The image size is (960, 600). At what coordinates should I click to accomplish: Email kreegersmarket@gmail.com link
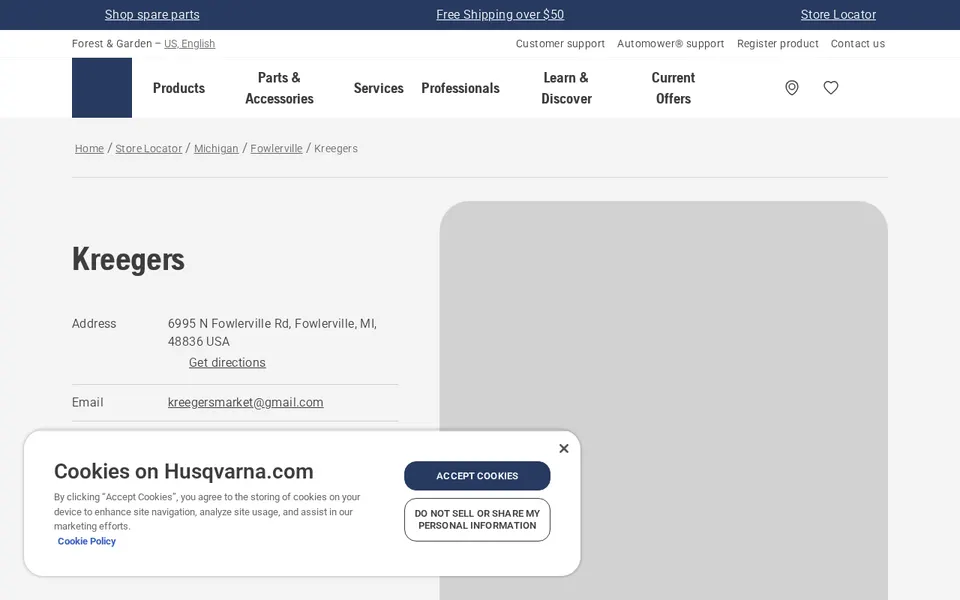coord(246,402)
